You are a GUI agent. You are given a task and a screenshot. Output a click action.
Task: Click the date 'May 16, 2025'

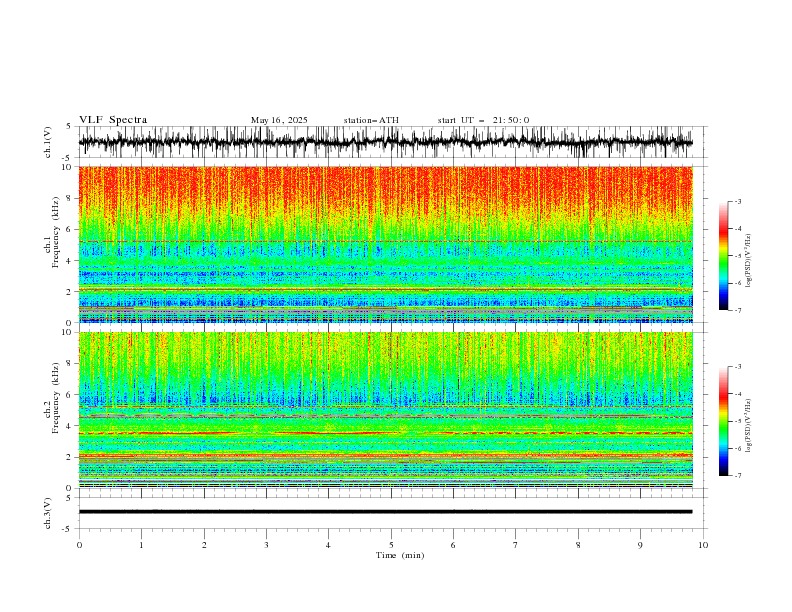click(279, 120)
